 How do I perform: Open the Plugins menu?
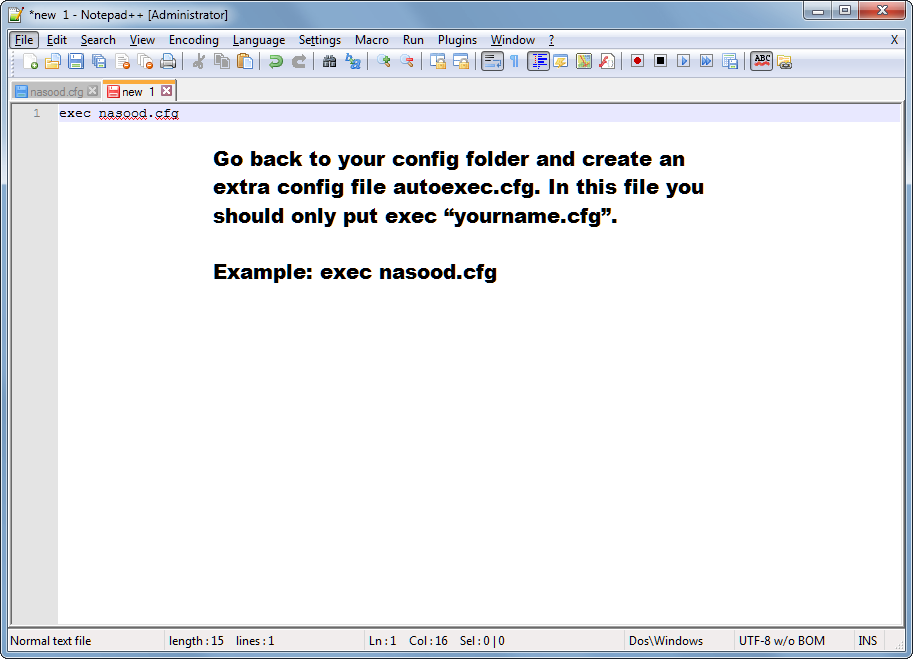coord(457,40)
